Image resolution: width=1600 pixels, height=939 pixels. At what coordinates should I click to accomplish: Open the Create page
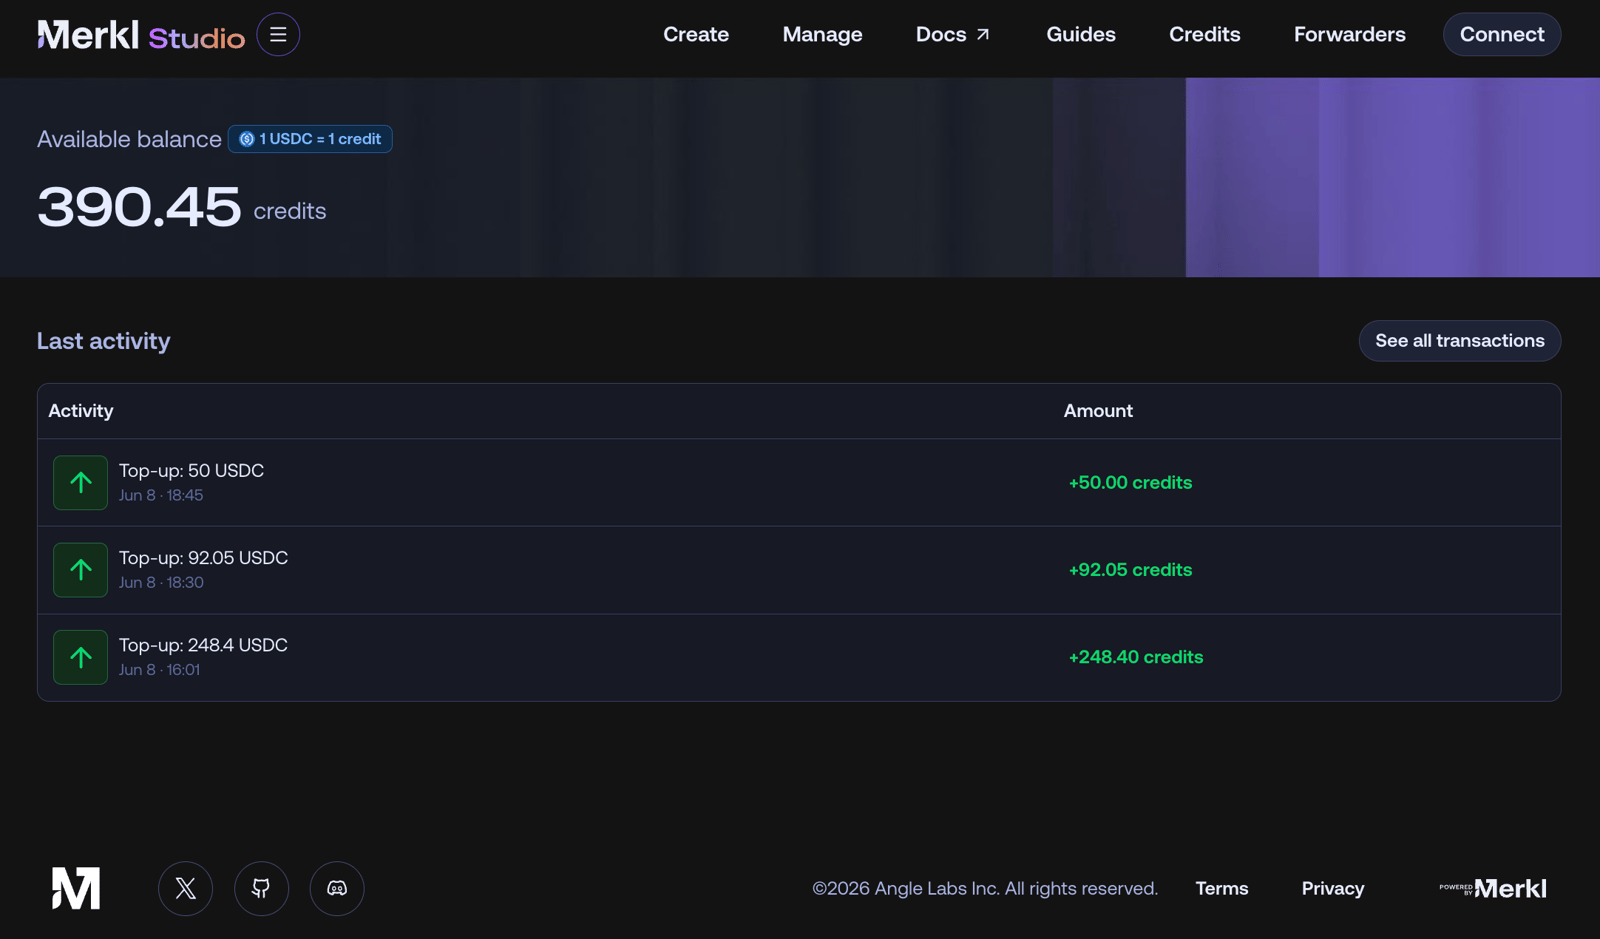pyautogui.click(x=696, y=35)
